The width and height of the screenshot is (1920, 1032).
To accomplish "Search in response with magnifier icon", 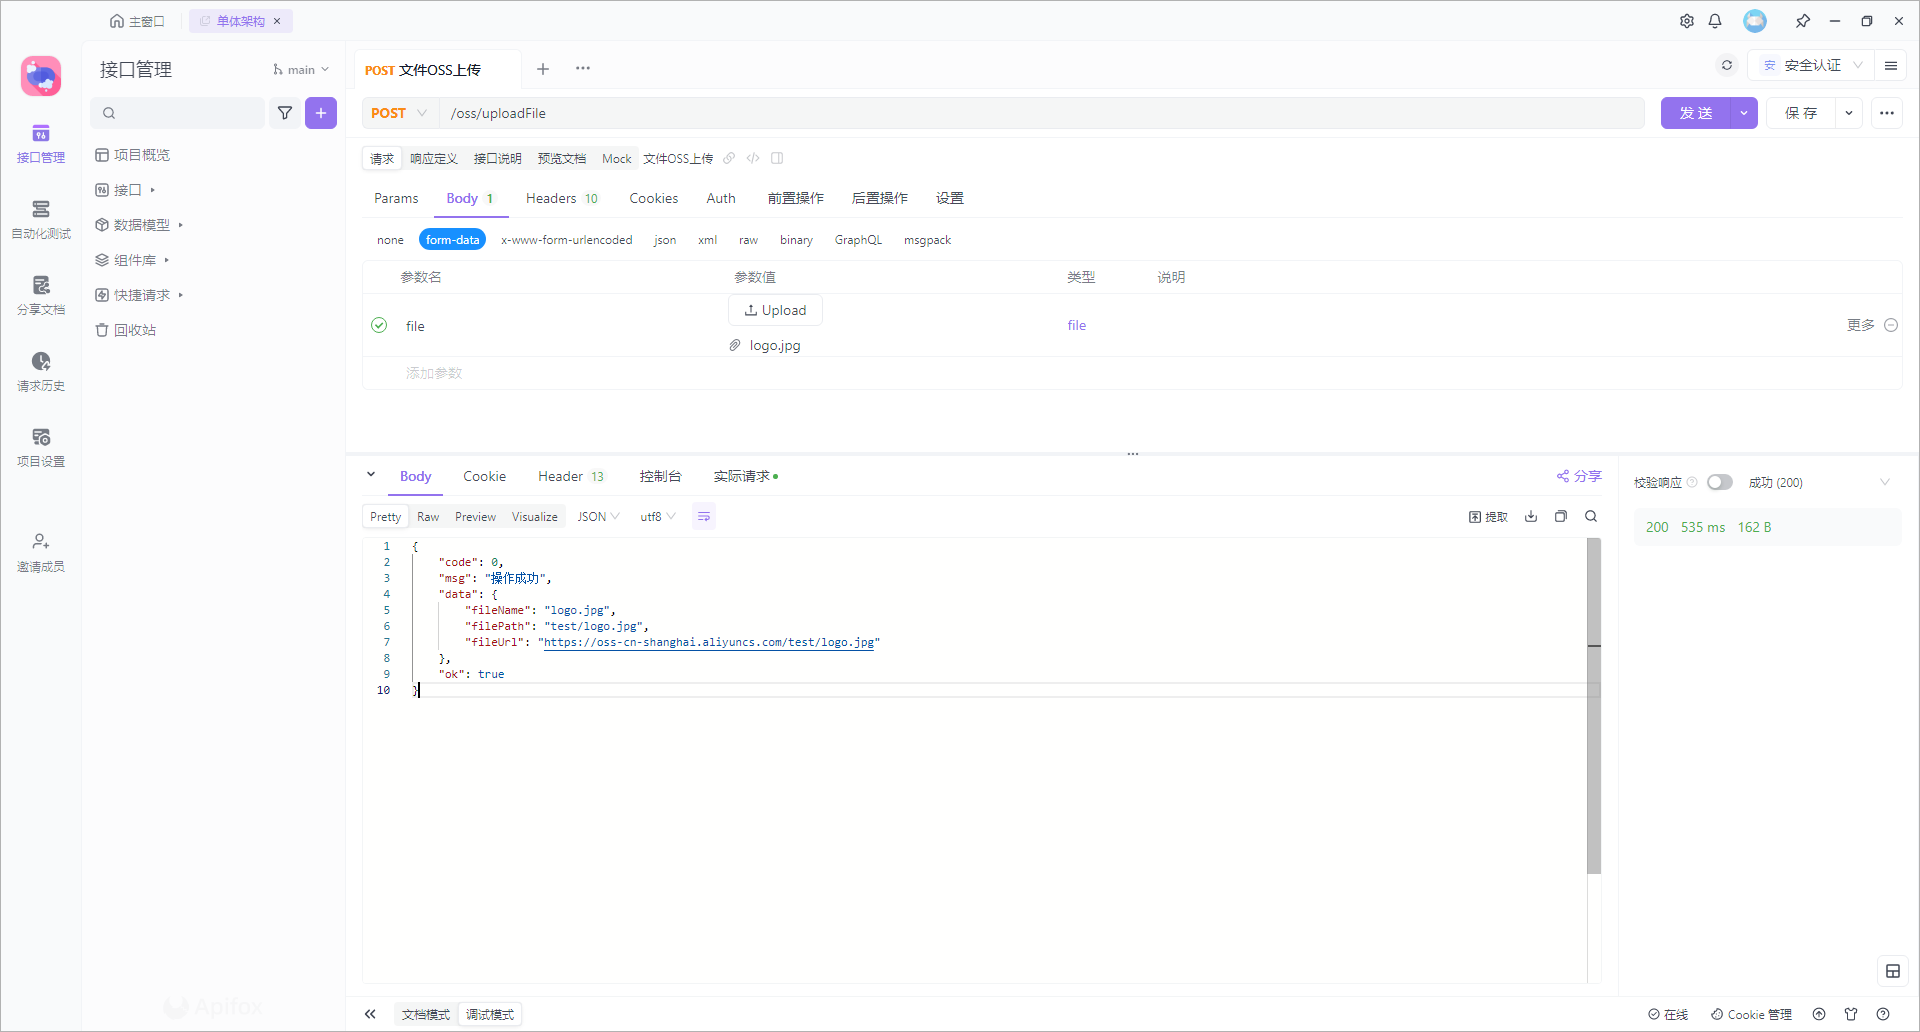I will pyautogui.click(x=1591, y=517).
